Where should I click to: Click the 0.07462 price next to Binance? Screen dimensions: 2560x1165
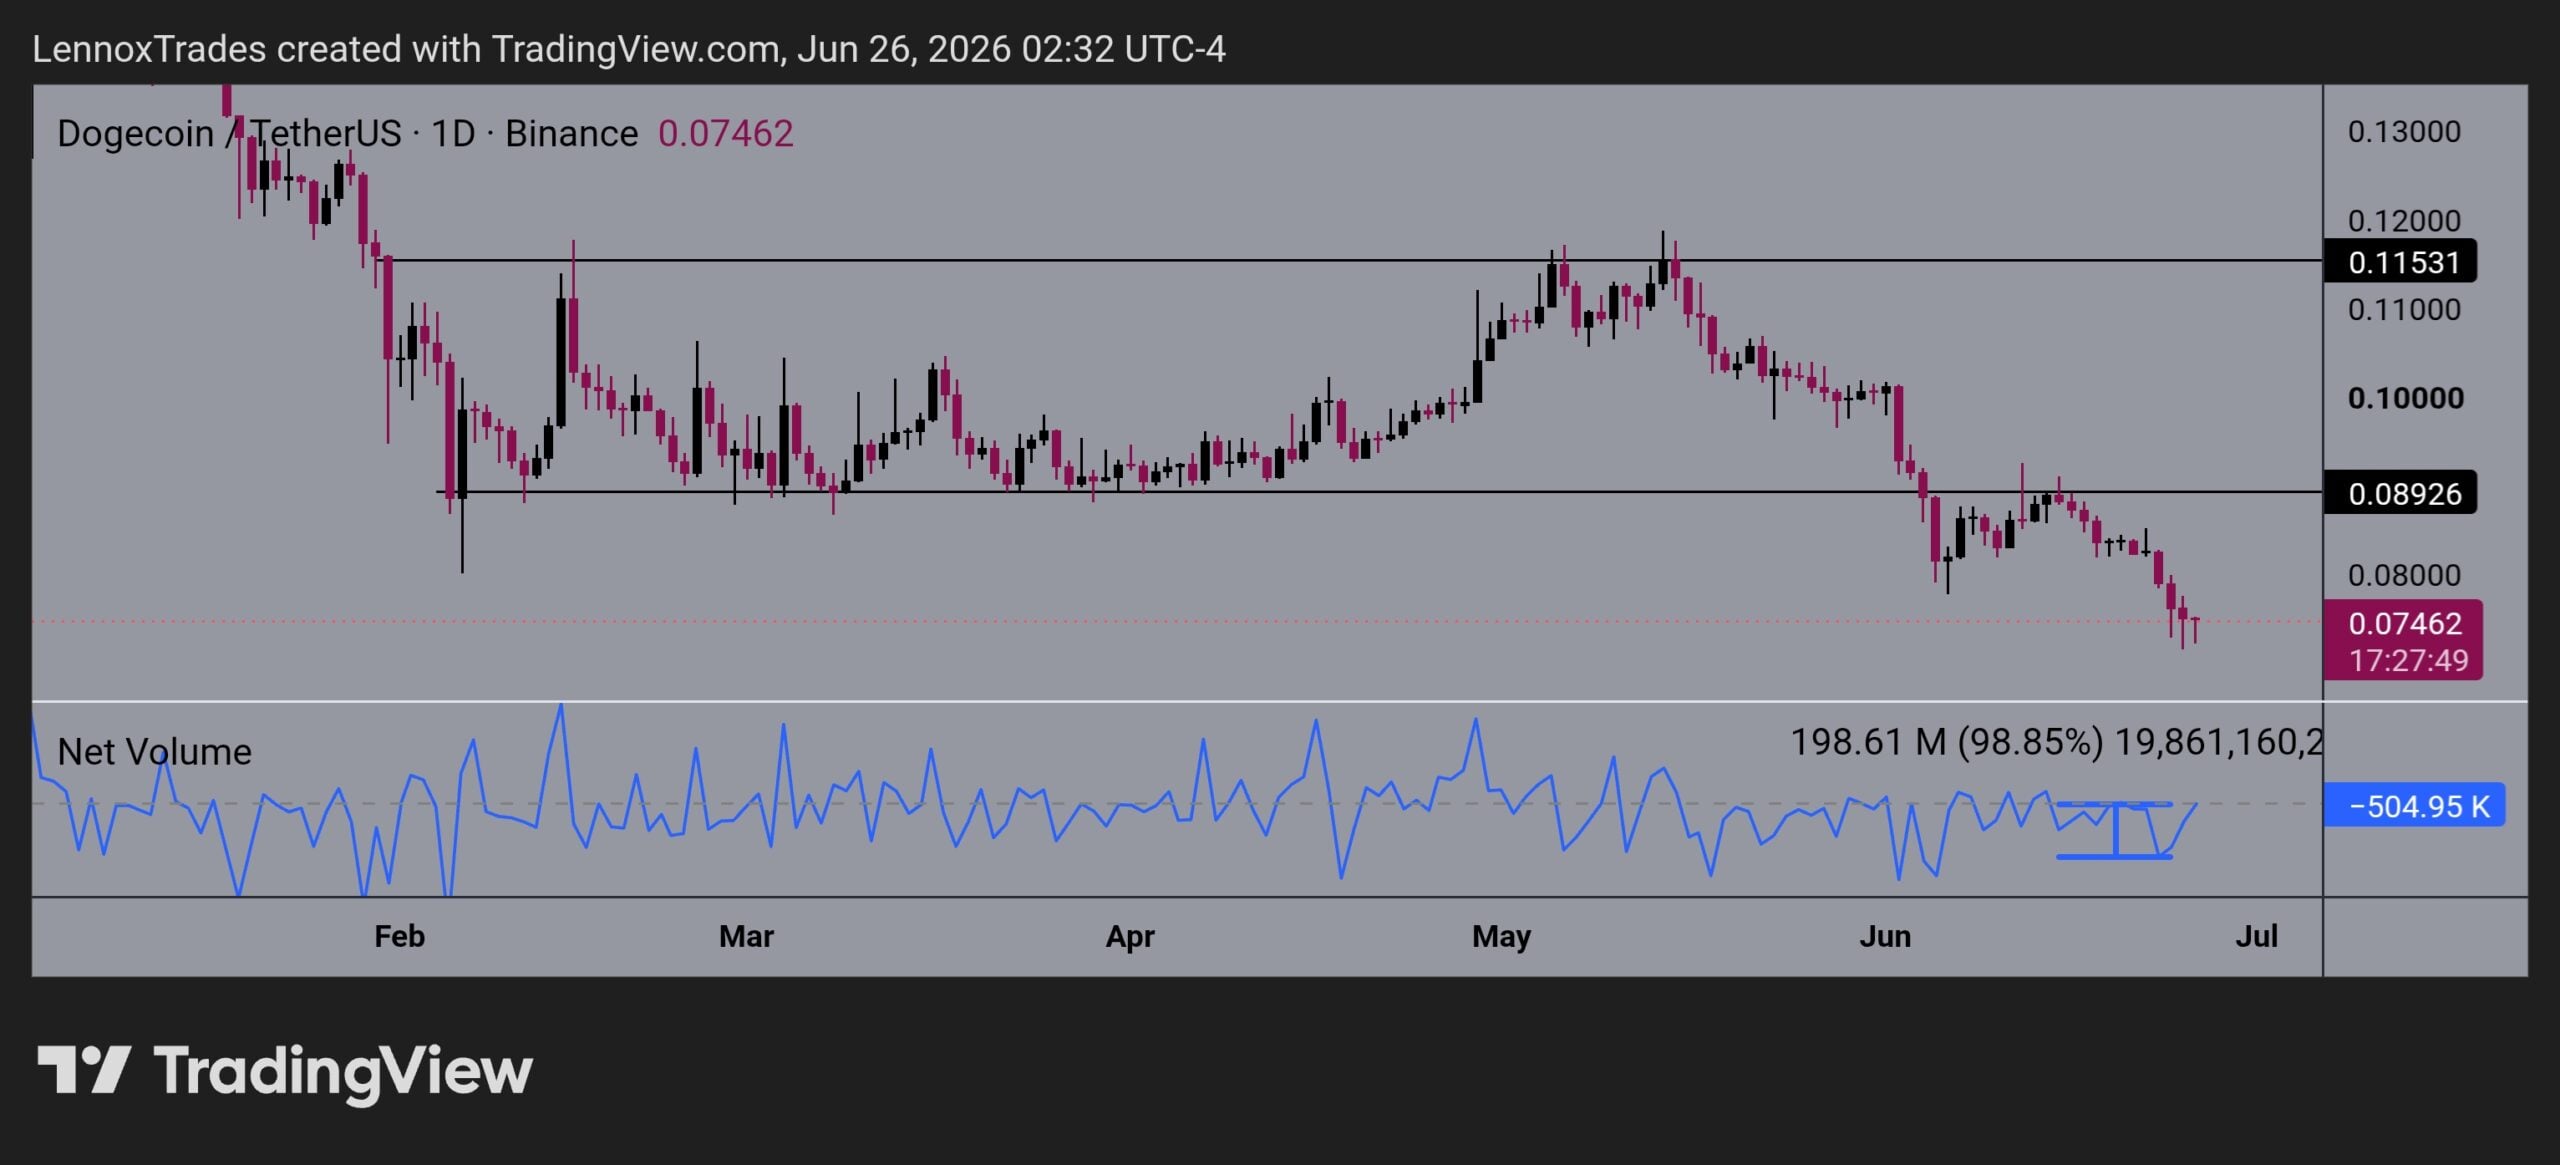(x=725, y=133)
